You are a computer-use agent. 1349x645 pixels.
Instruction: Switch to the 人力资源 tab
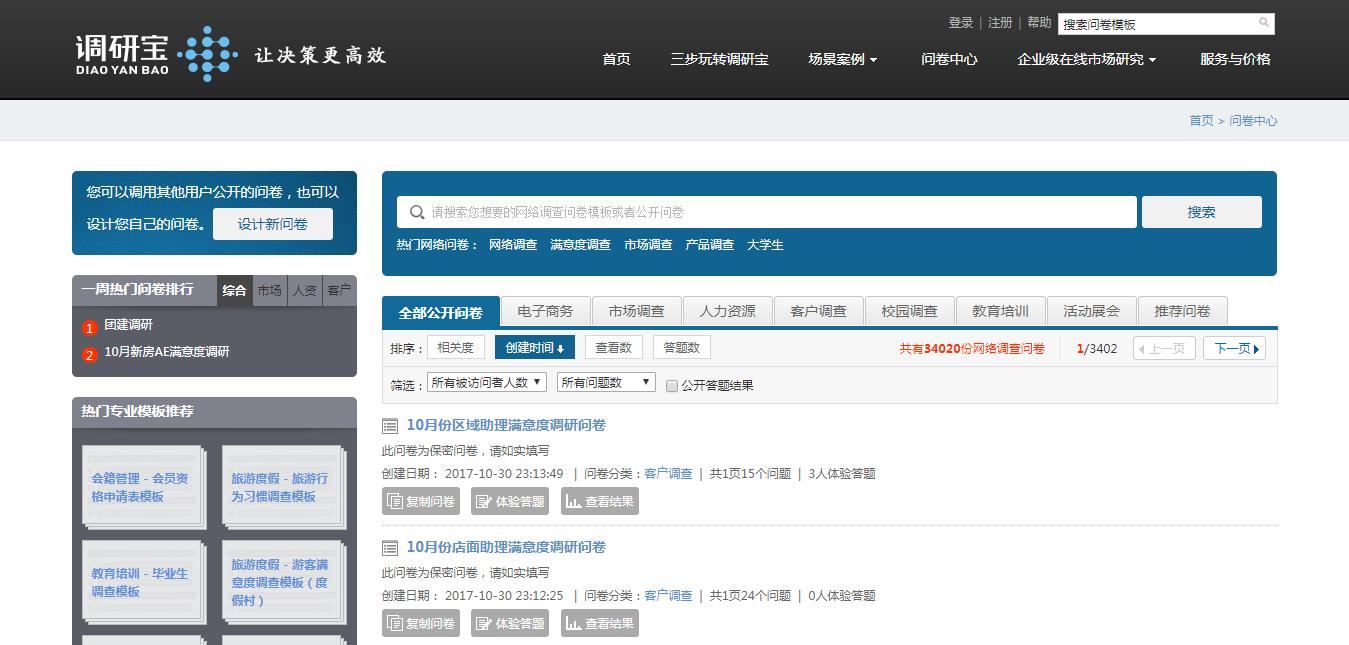[x=727, y=310]
